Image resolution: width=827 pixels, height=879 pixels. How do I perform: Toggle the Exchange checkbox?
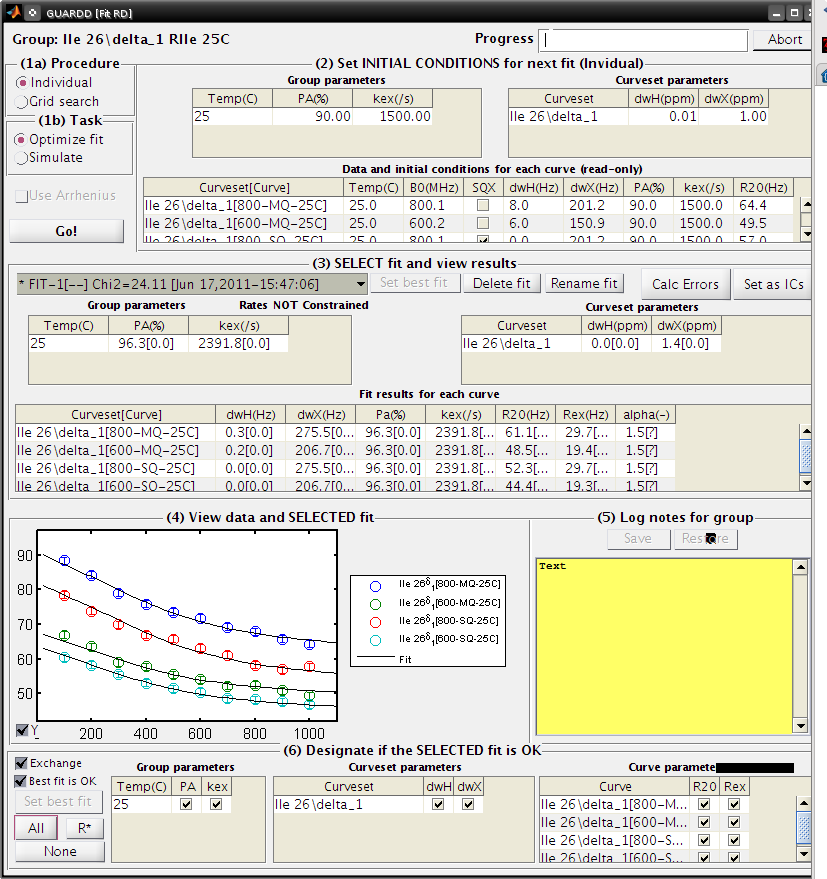tap(21, 763)
